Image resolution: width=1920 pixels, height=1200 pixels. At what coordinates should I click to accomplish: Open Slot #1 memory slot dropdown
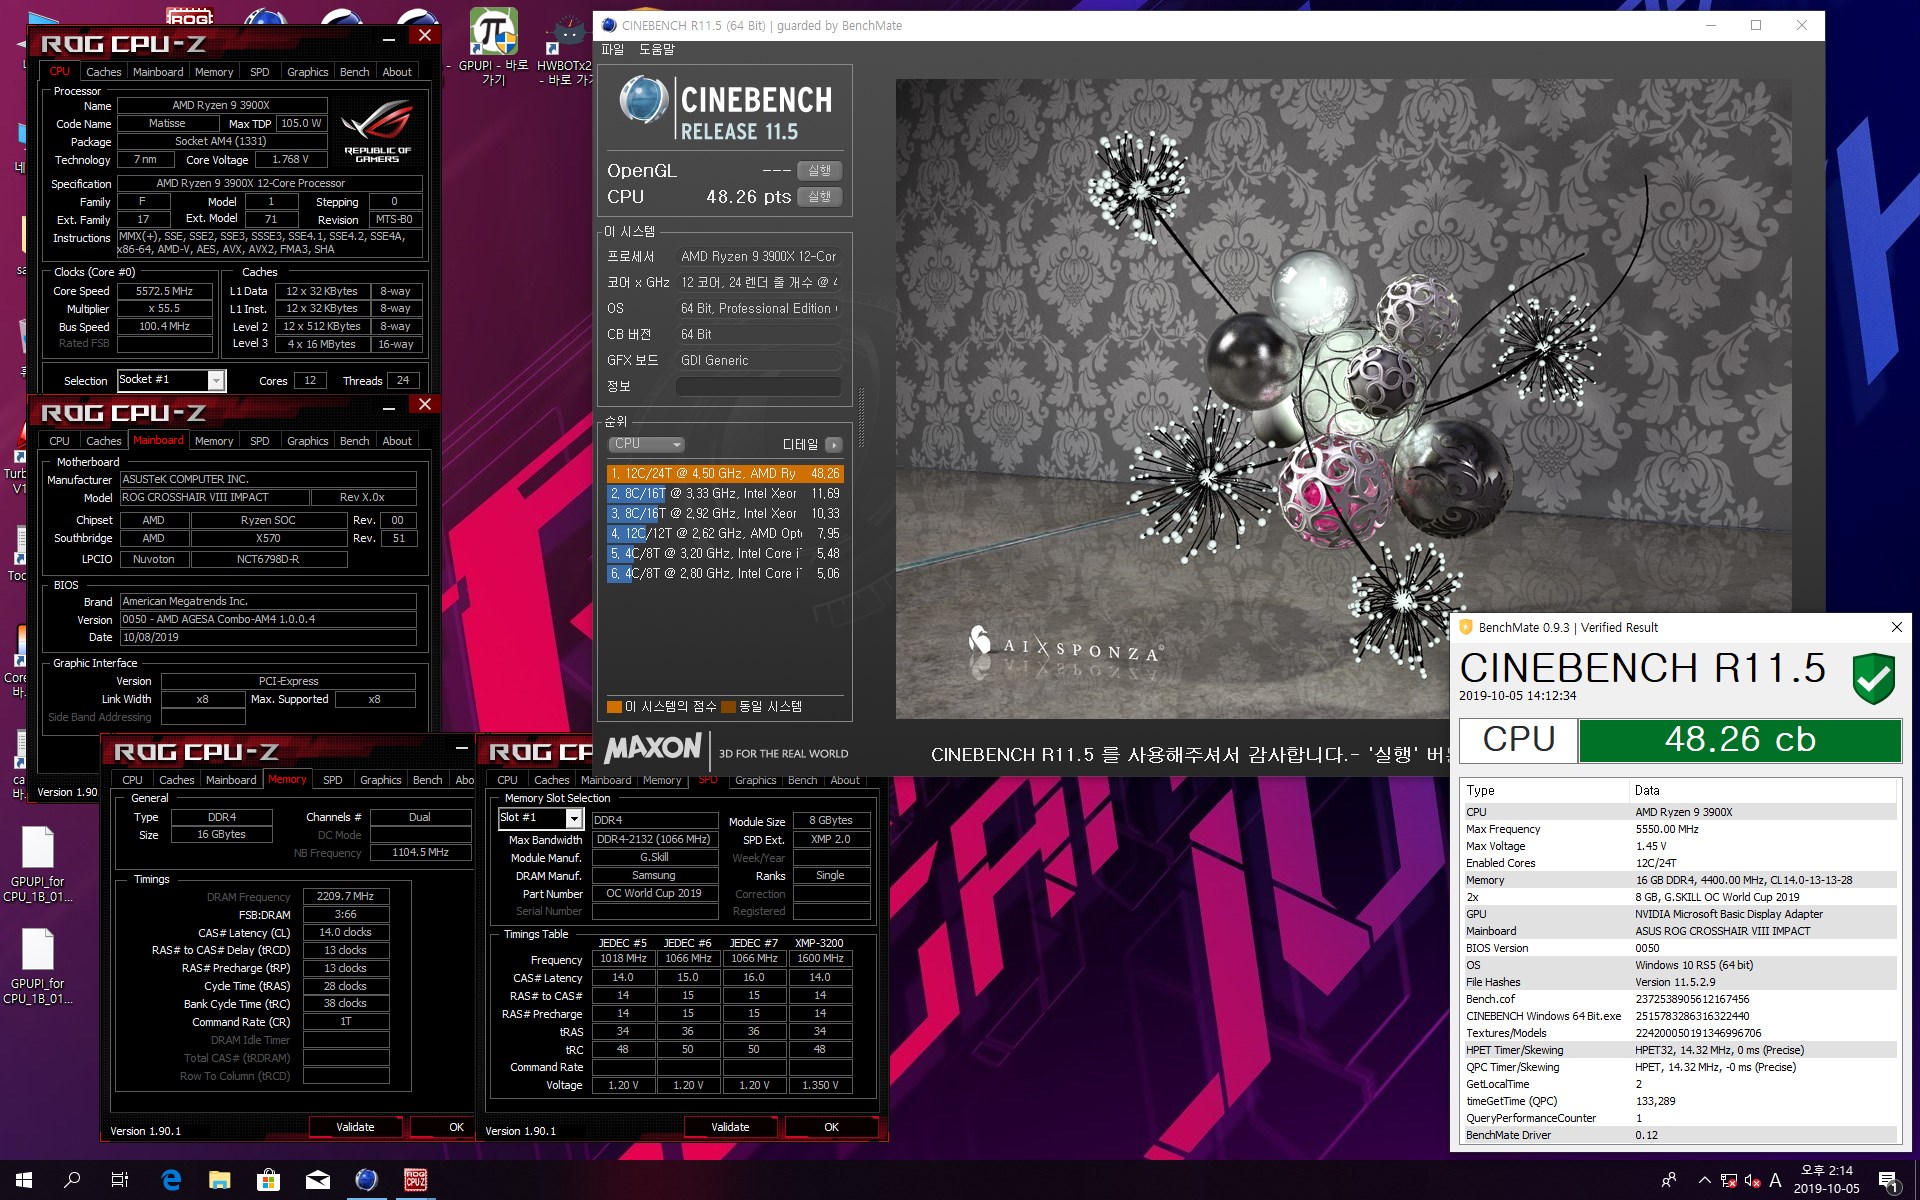click(x=574, y=819)
